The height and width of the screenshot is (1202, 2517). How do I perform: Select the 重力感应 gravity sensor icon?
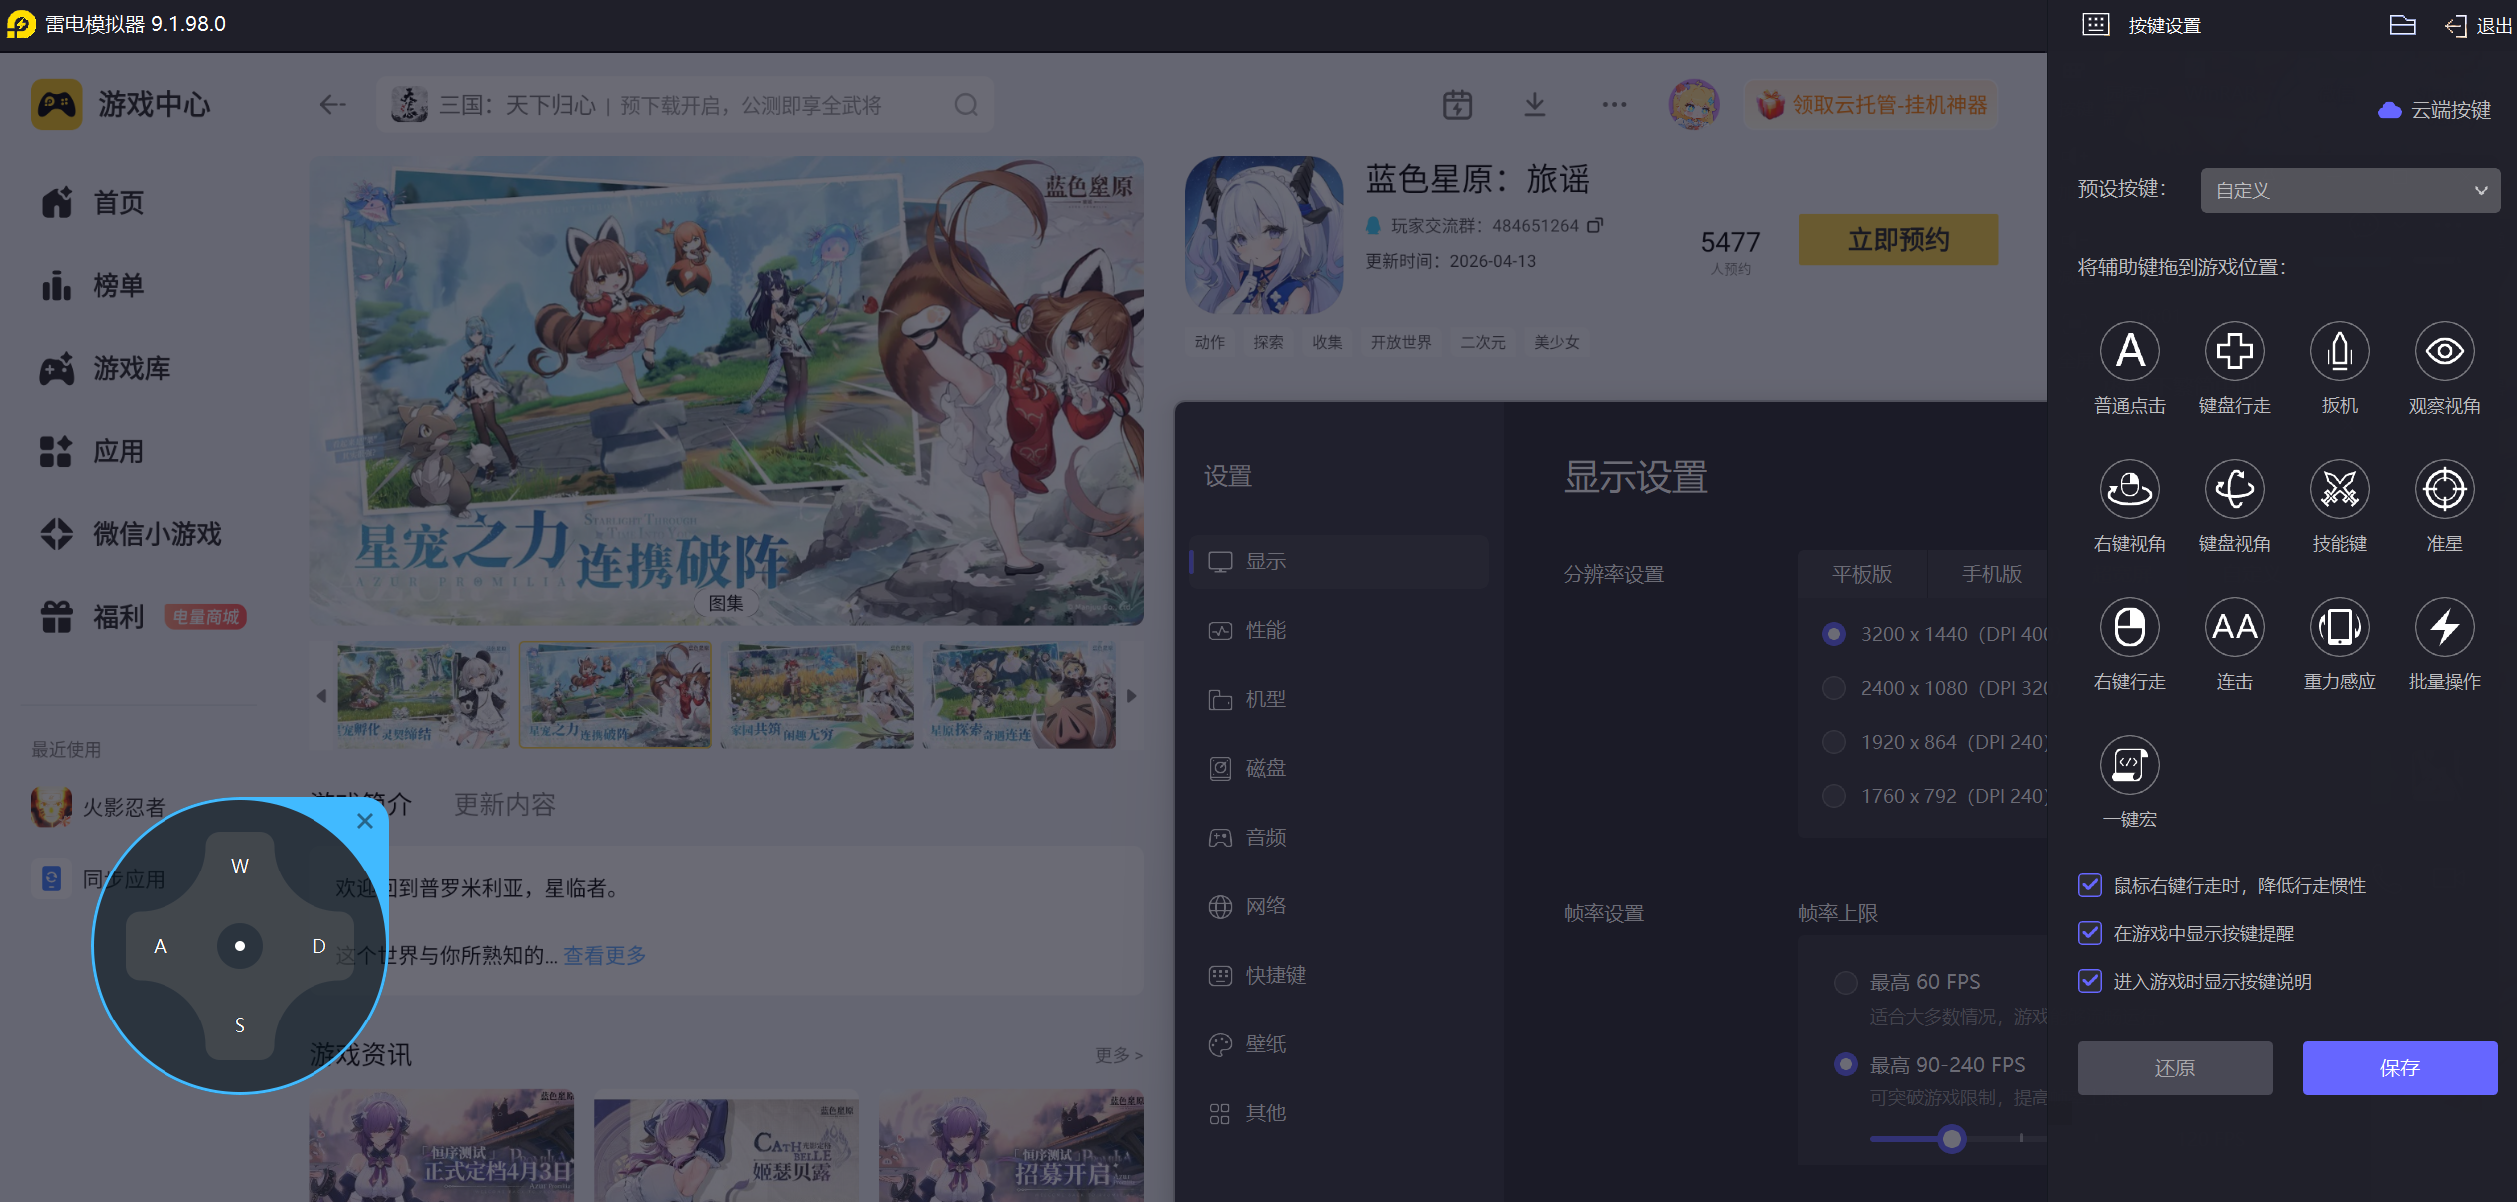click(2339, 628)
